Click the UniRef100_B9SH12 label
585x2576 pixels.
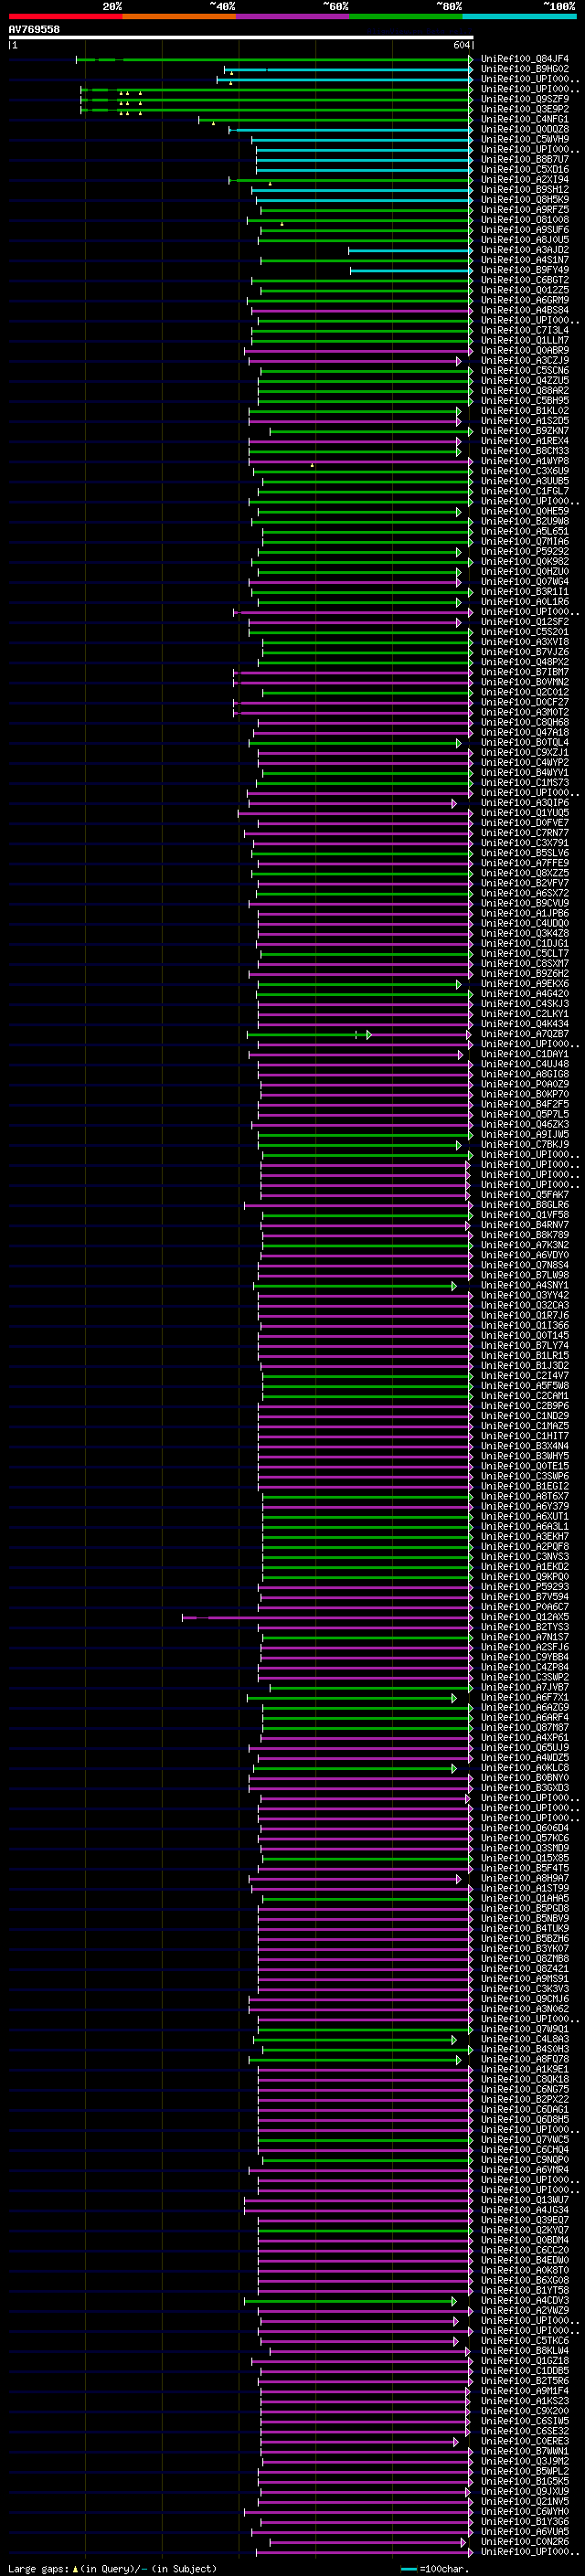click(525, 190)
